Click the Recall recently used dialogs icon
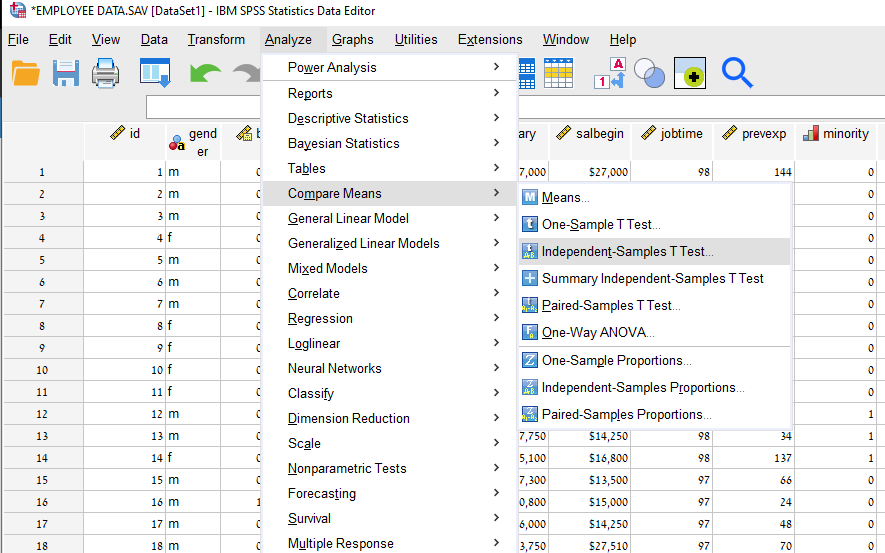This screenshot has height=553, width=885. click(x=155, y=73)
